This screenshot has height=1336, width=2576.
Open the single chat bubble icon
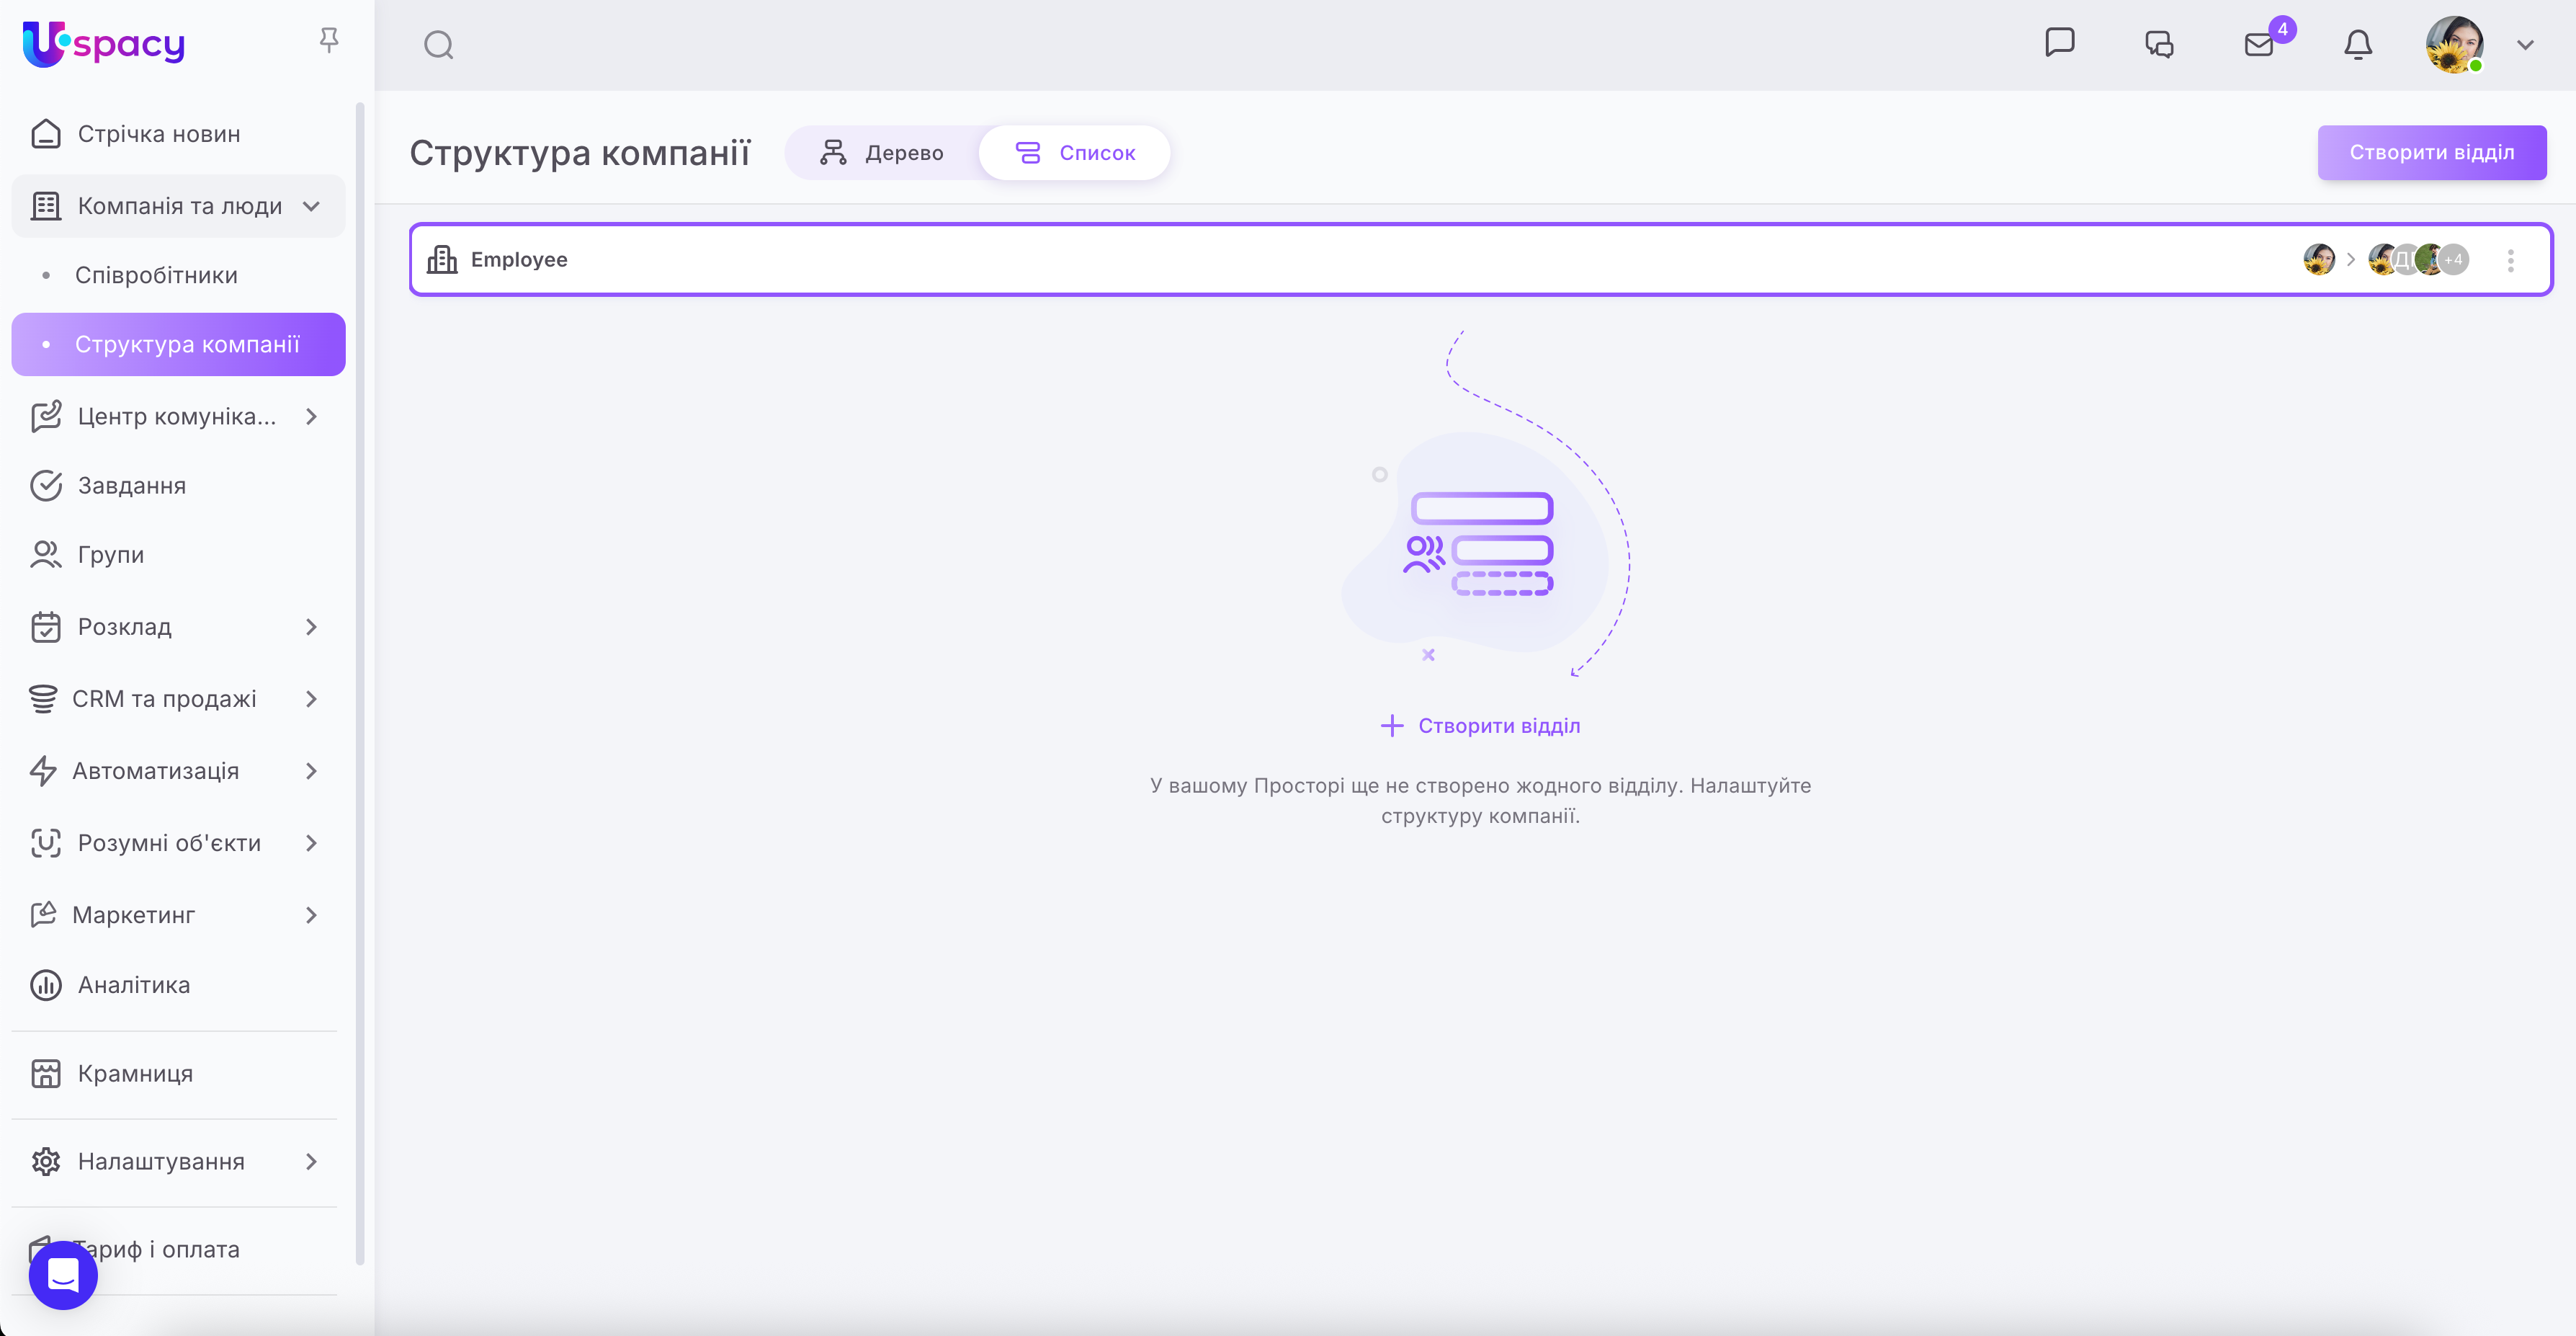pyautogui.click(x=2059, y=43)
